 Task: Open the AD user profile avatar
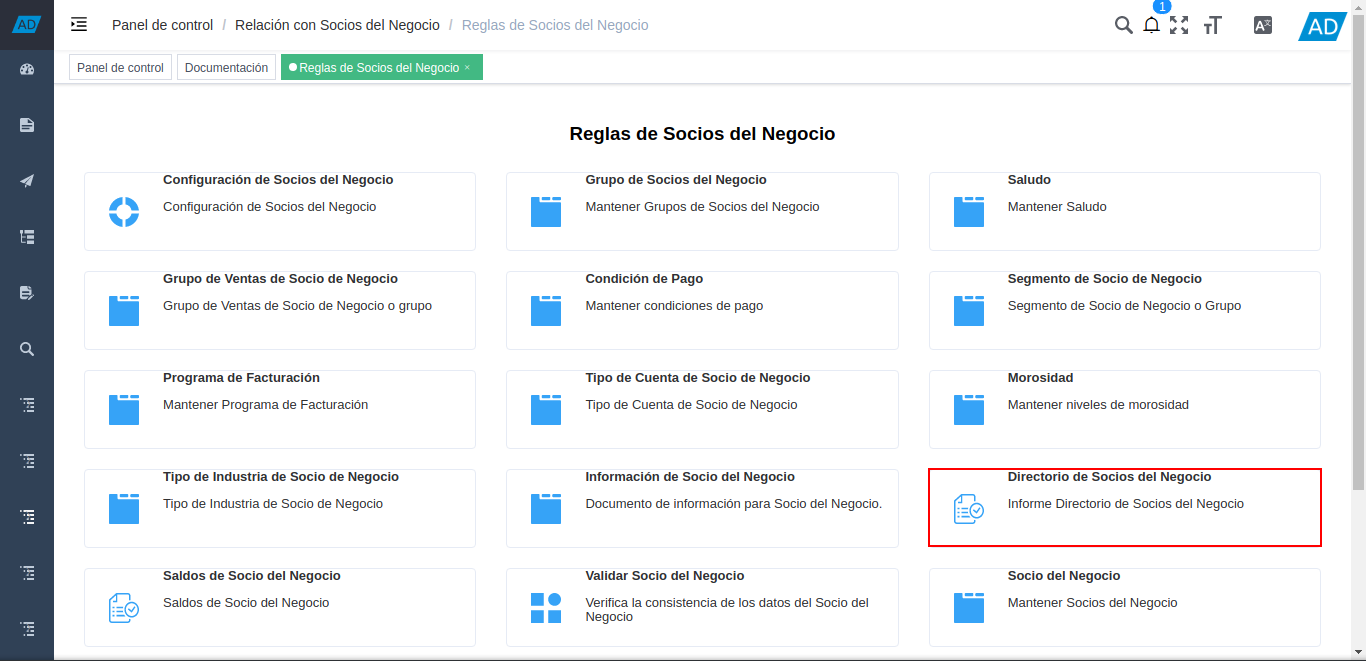1322,25
